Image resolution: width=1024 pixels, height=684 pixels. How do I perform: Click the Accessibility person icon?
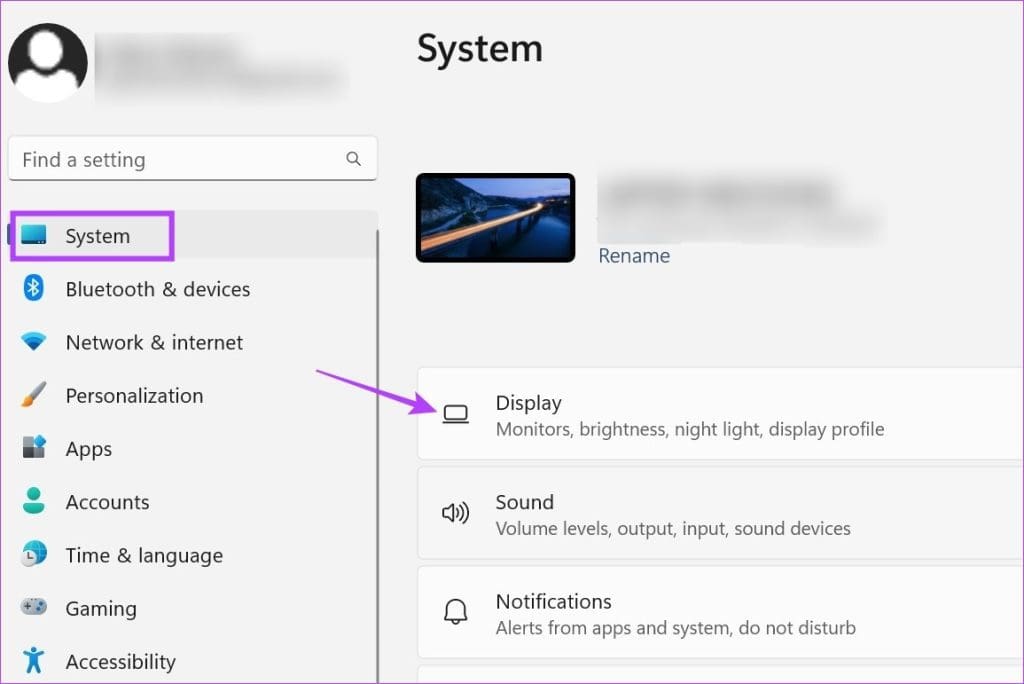[x=36, y=661]
